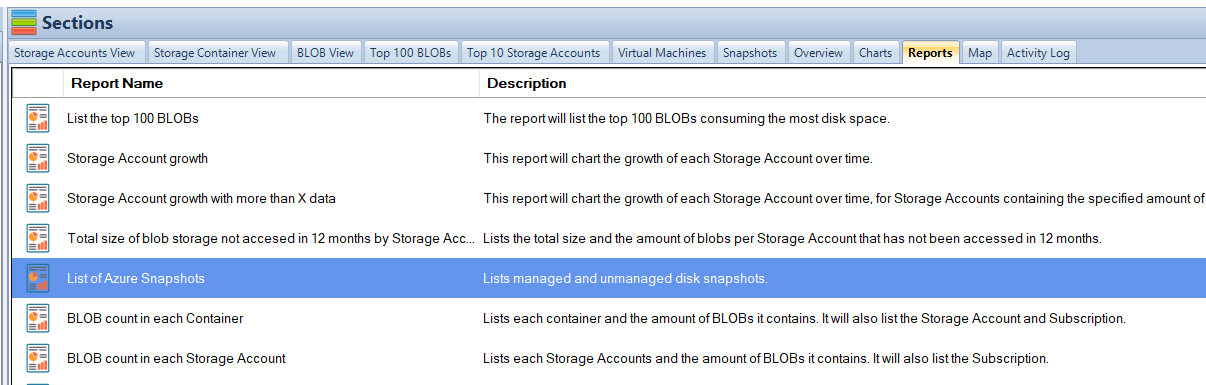The height and width of the screenshot is (385, 1206).
Task: Click icon beside List the top 100 BLOBs
Action: tap(38, 118)
